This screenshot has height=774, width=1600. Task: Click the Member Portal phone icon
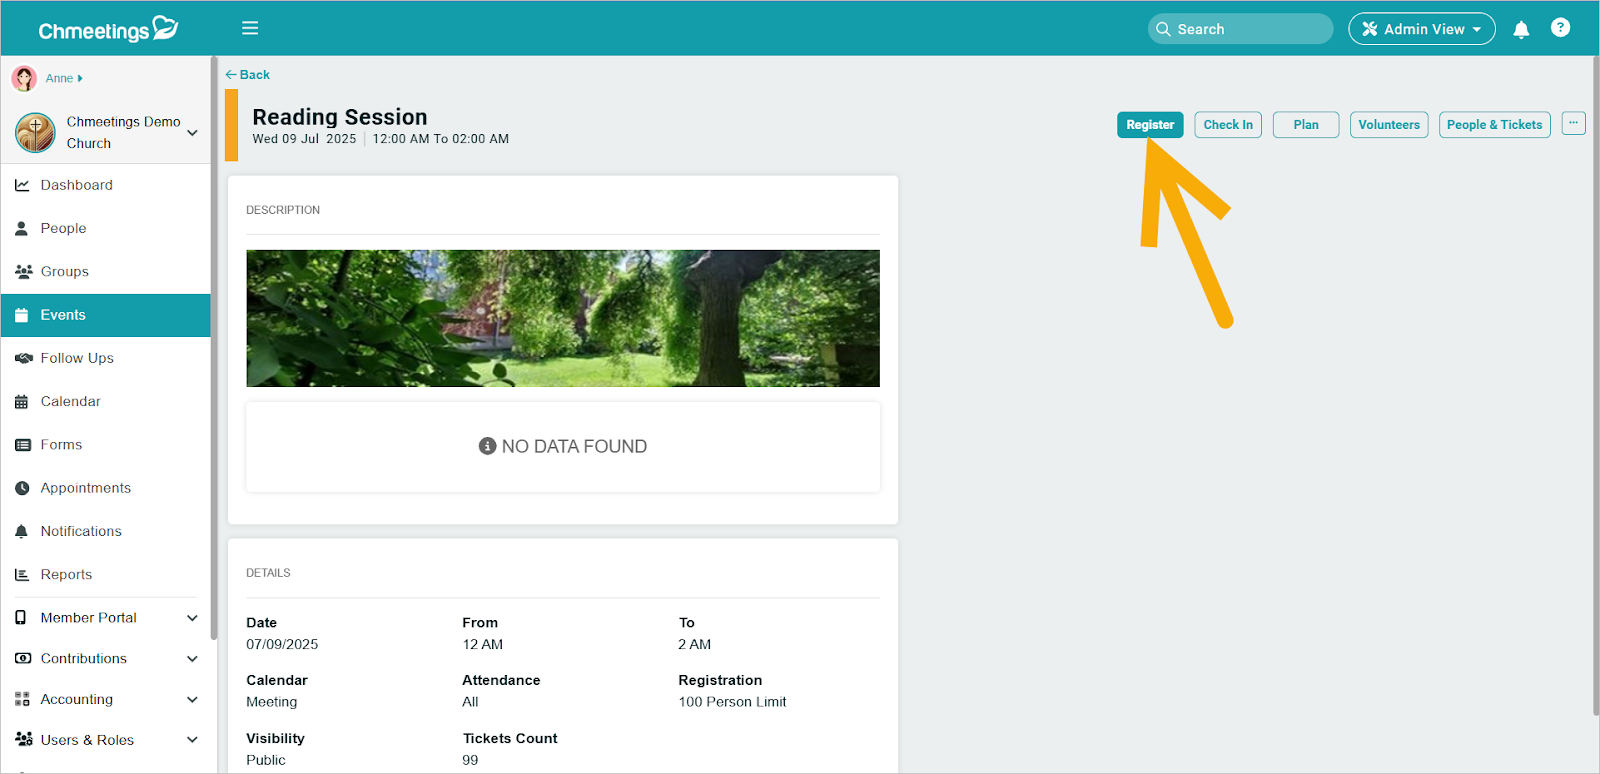coord(21,618)
